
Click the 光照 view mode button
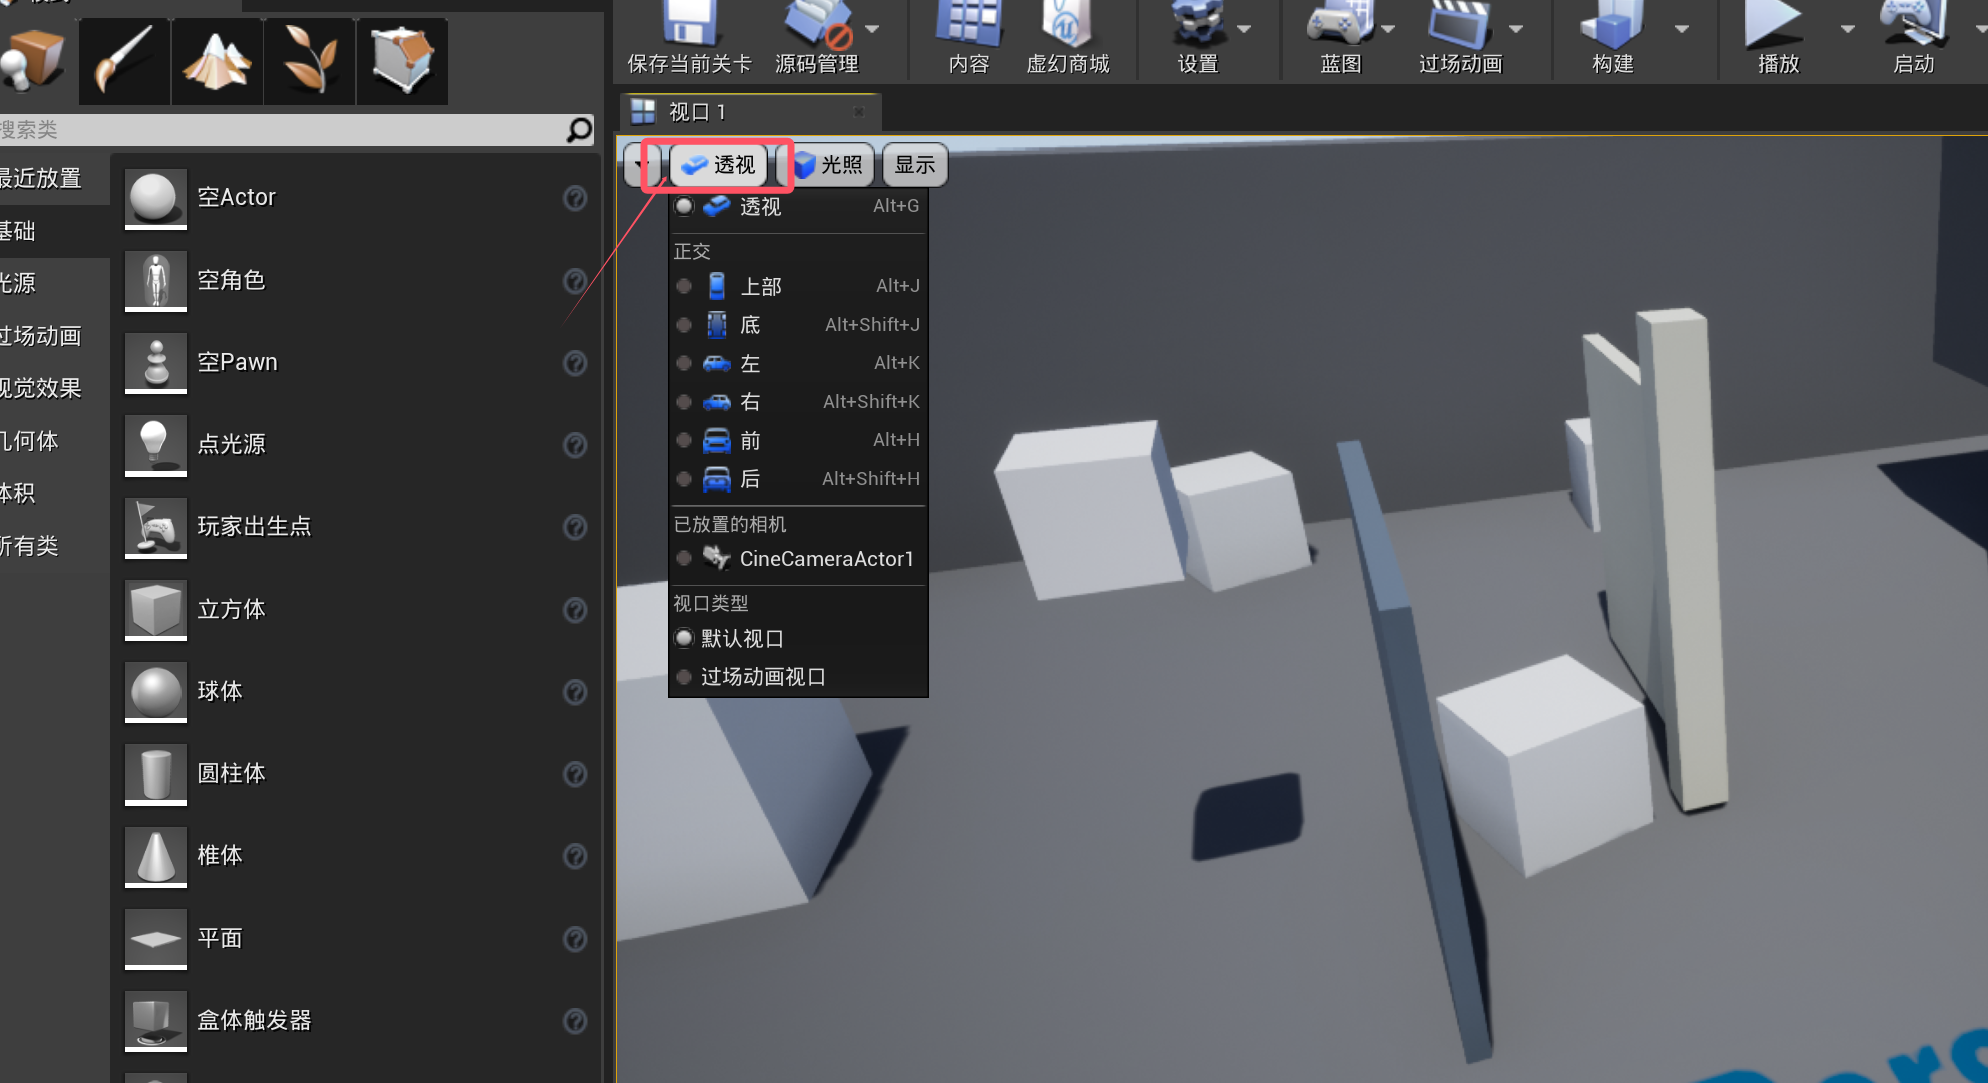click(x=829, y=165)
